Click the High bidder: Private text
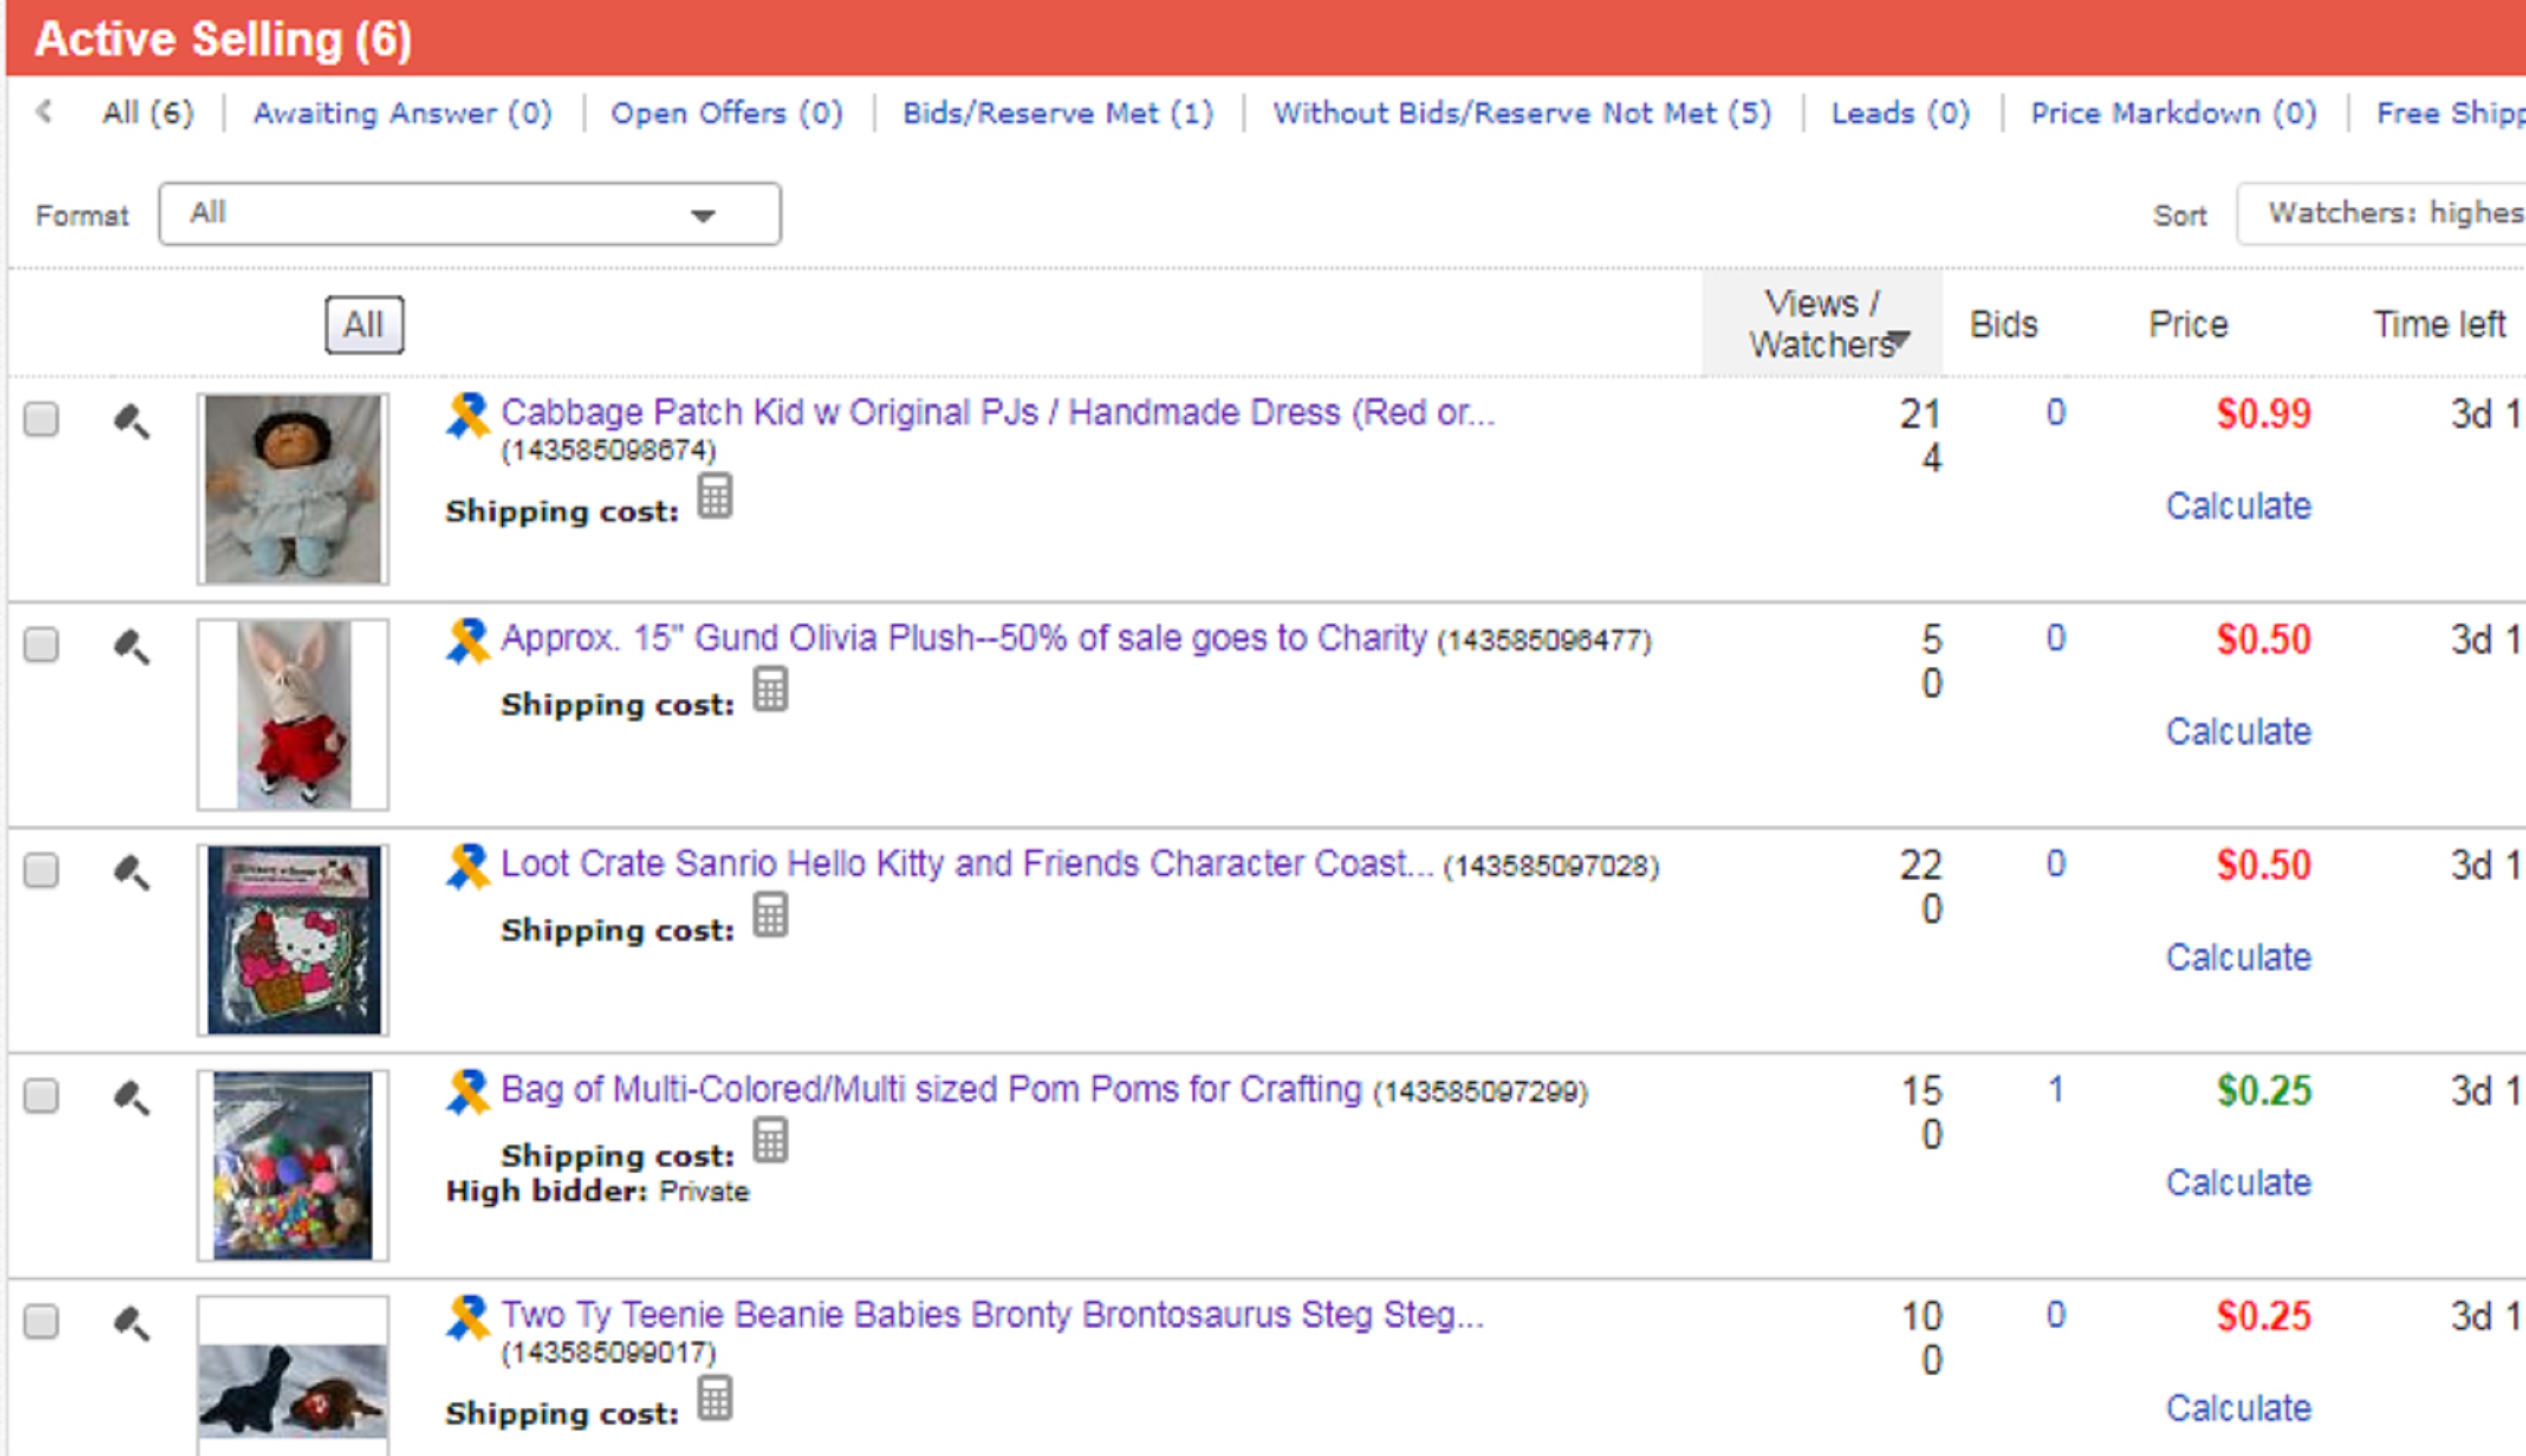The width and height of the screenshot is (2526, 1456). (x=597, y=1191)
